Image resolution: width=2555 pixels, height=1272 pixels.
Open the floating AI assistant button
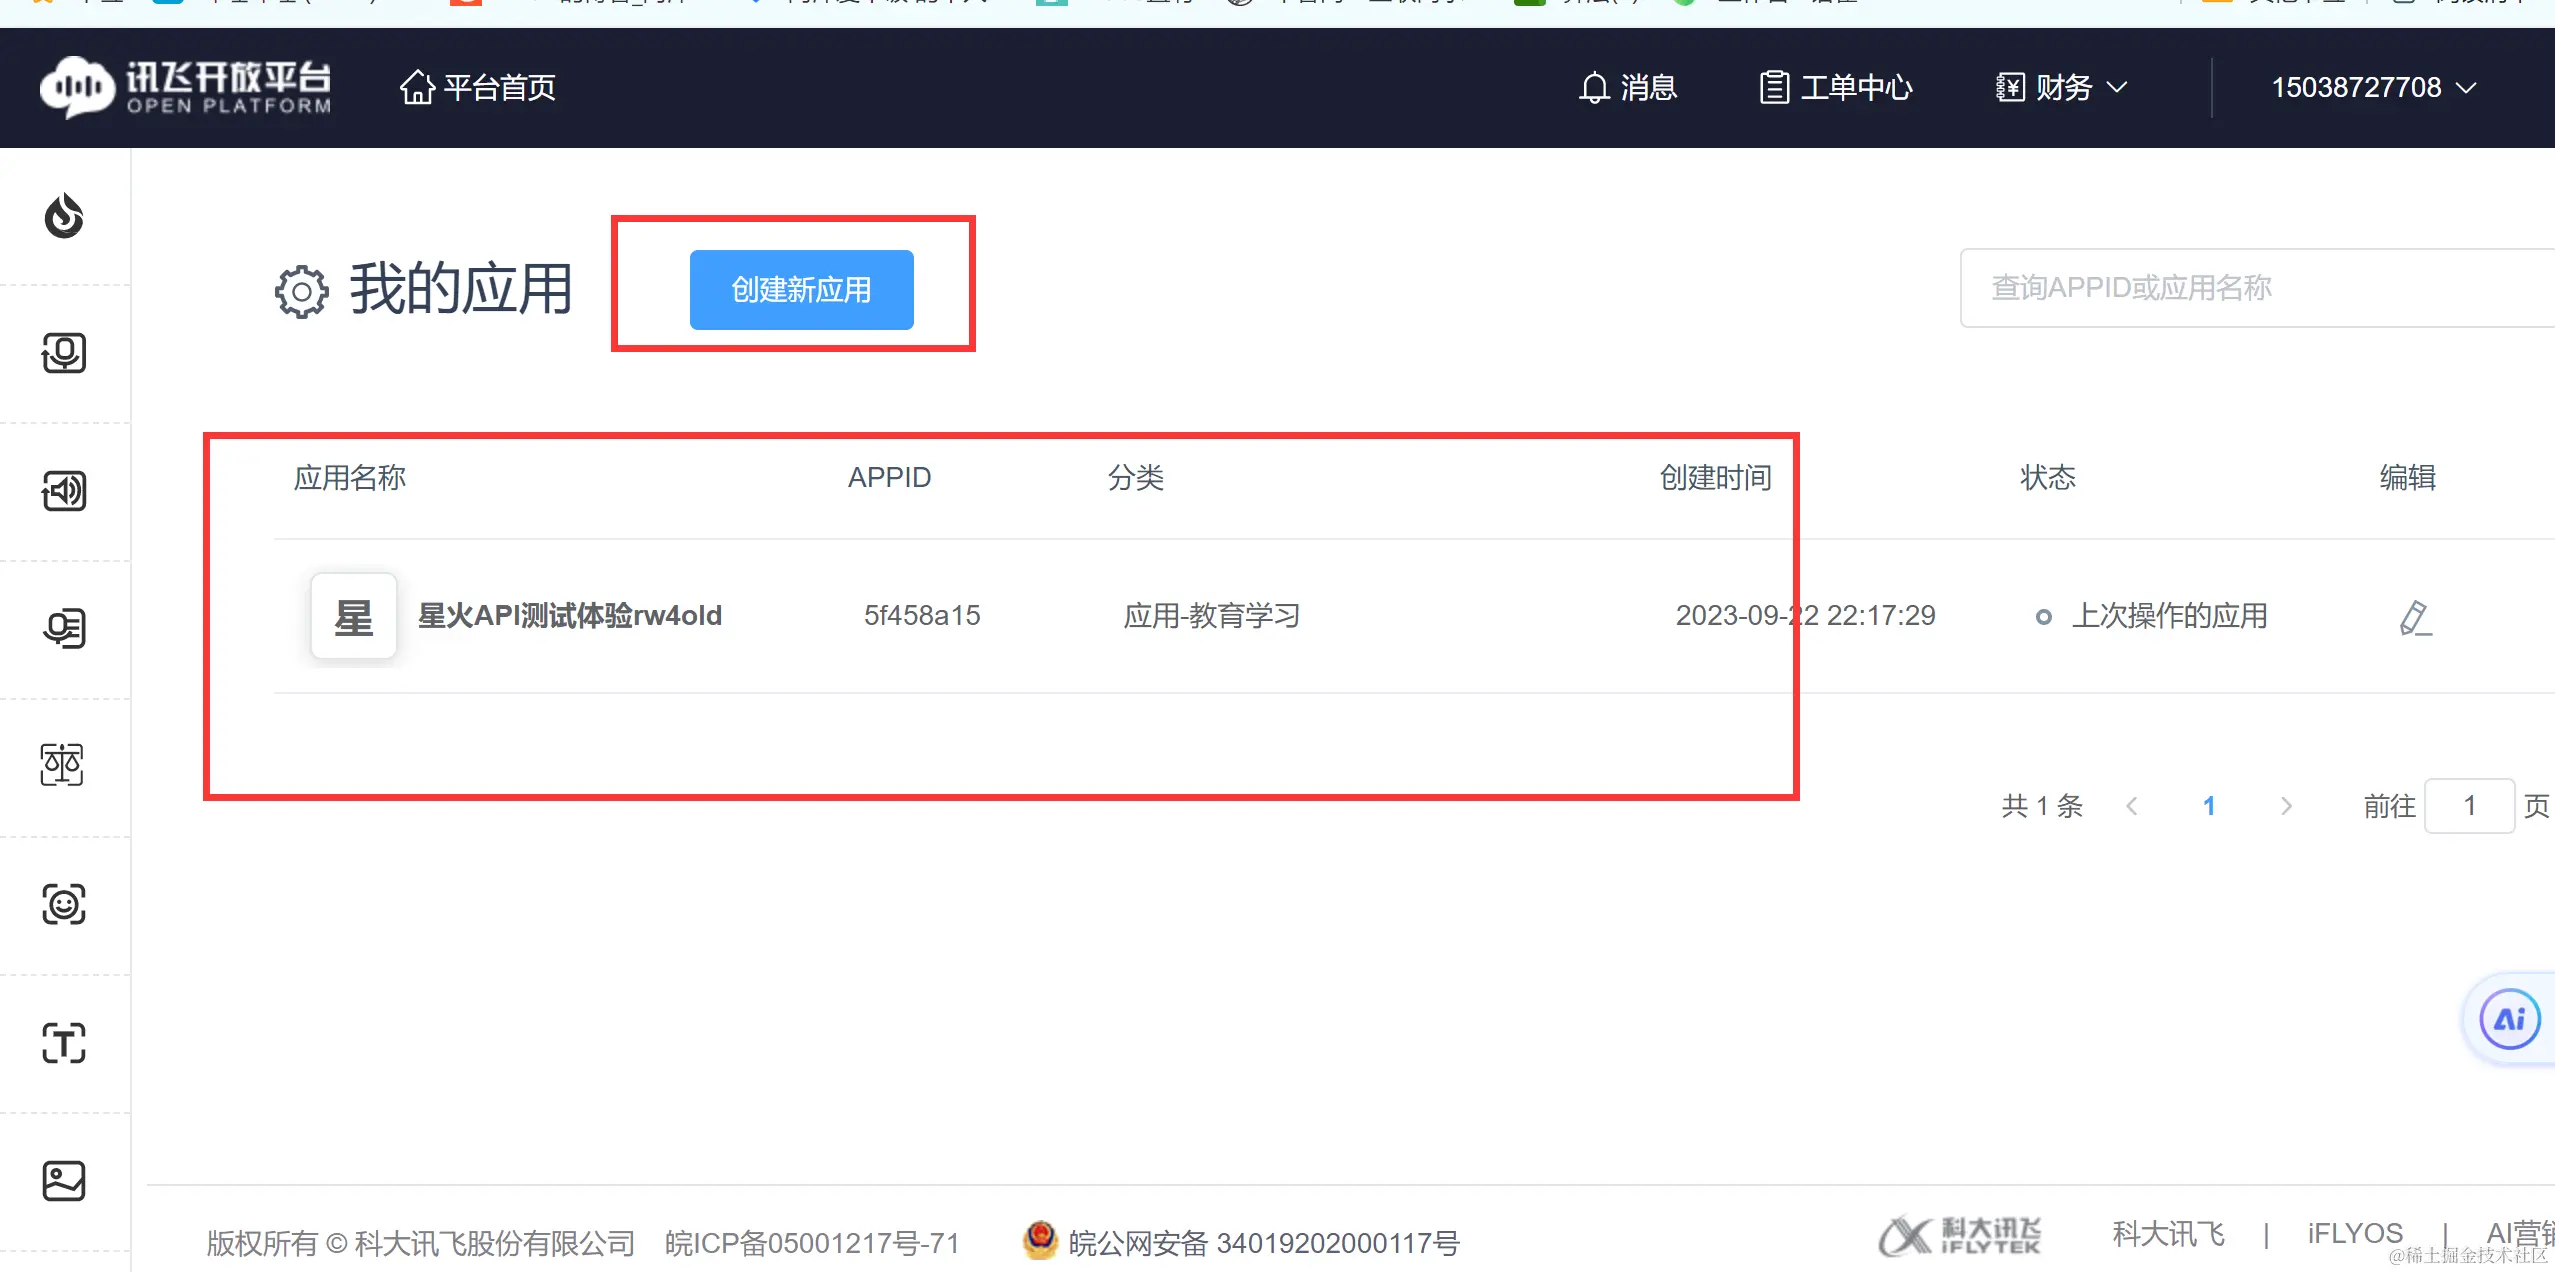[x=2510, y=1020]
